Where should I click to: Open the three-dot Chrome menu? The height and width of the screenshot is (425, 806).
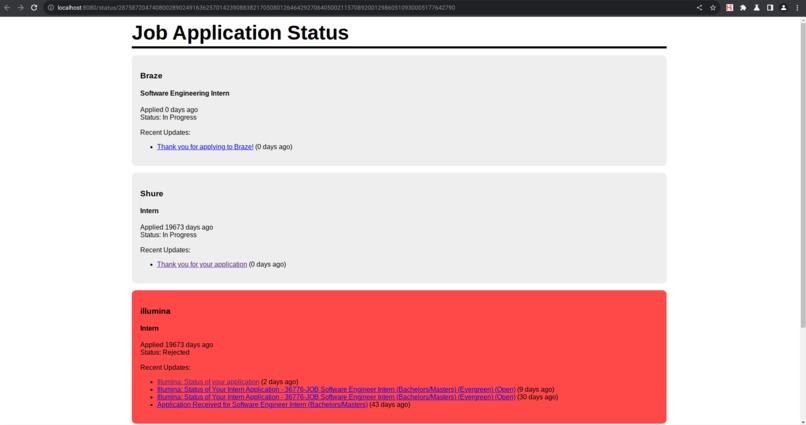click(797, 8)
